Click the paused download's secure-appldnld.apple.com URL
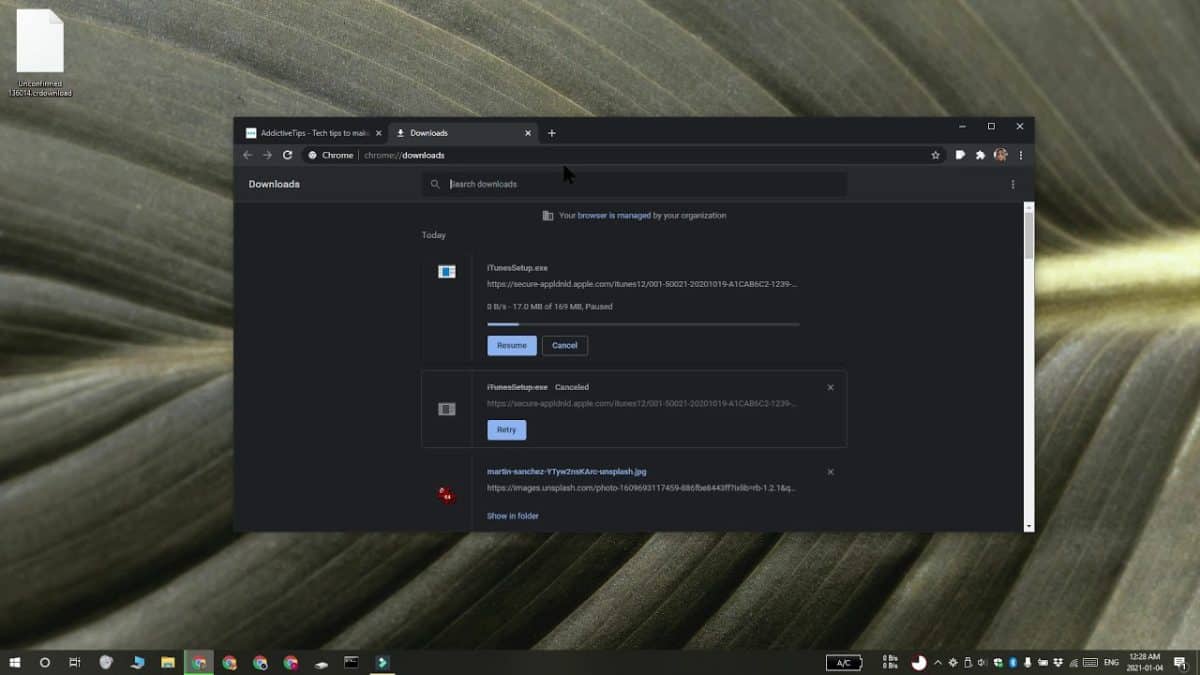Image resolution: width=1200 pixels, height=675 pixels. click(x=642, y=284)
